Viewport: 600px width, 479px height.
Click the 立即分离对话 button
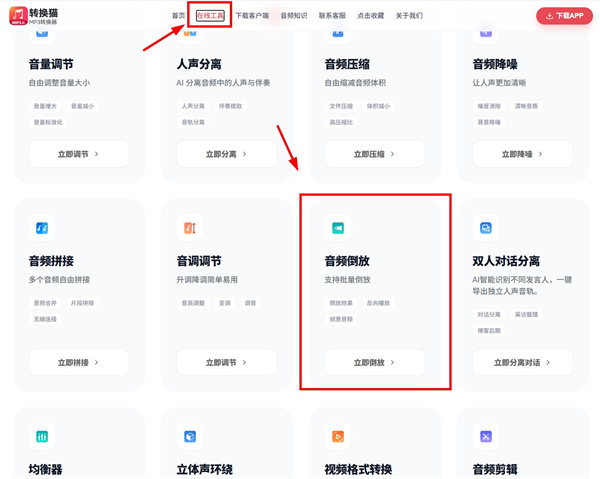(523, 362)
